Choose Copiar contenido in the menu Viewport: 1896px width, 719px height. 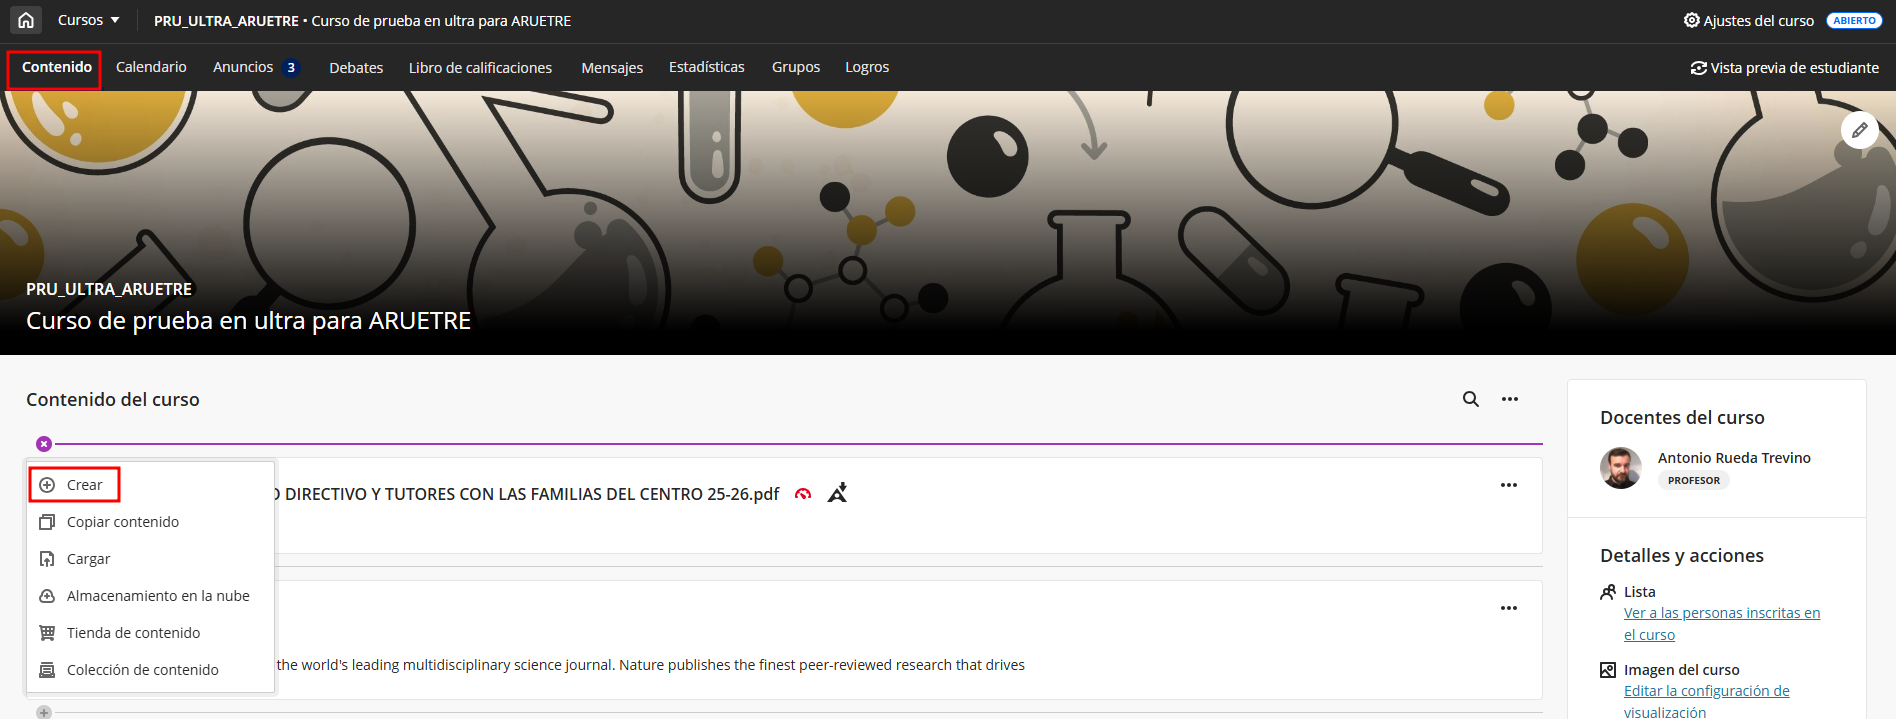[x=122, y=522]
